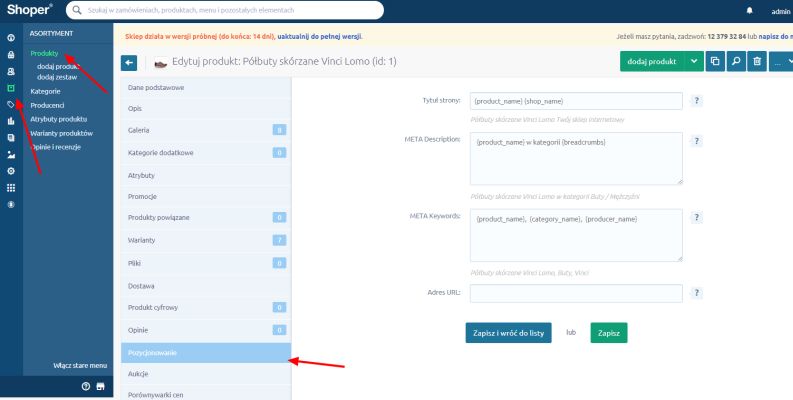The height and width of the screenshot is (400, 793).
Task: Click the back arrow button beside product title
Action: pos(129,62)
